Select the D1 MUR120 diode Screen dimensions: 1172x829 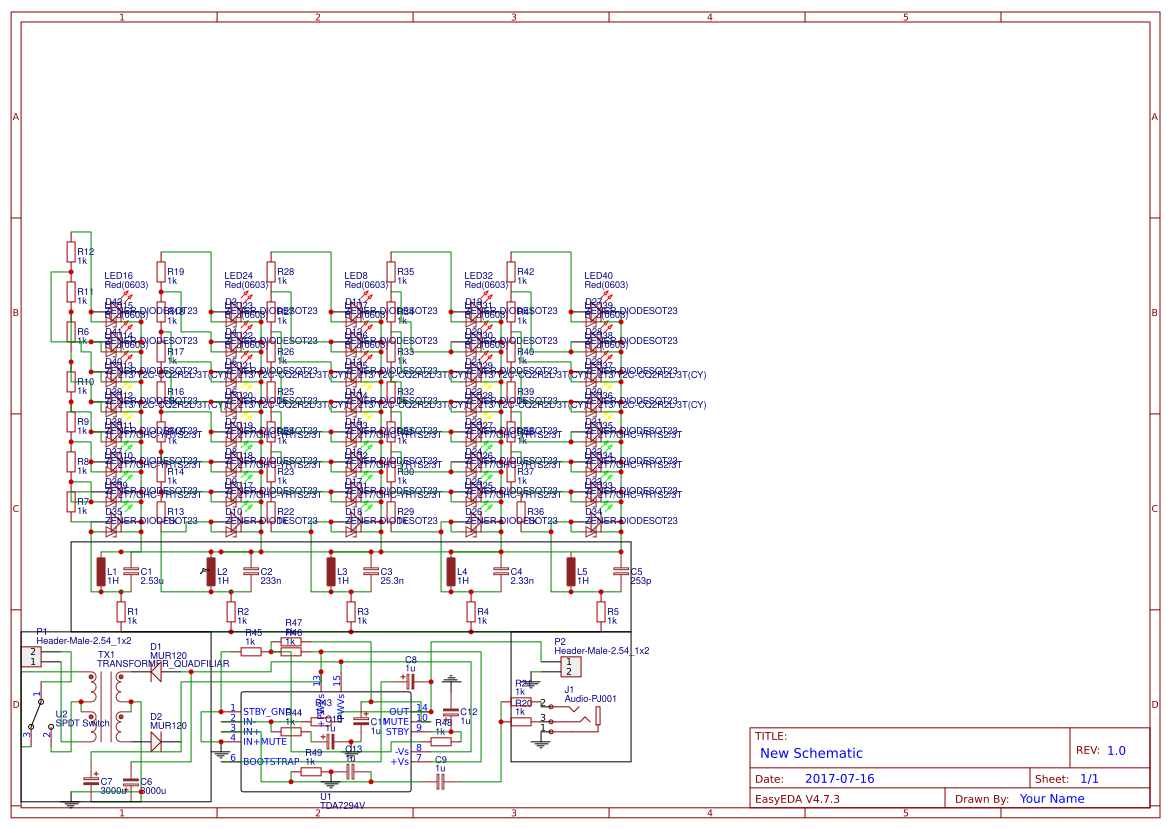click(x=156, y=673)
